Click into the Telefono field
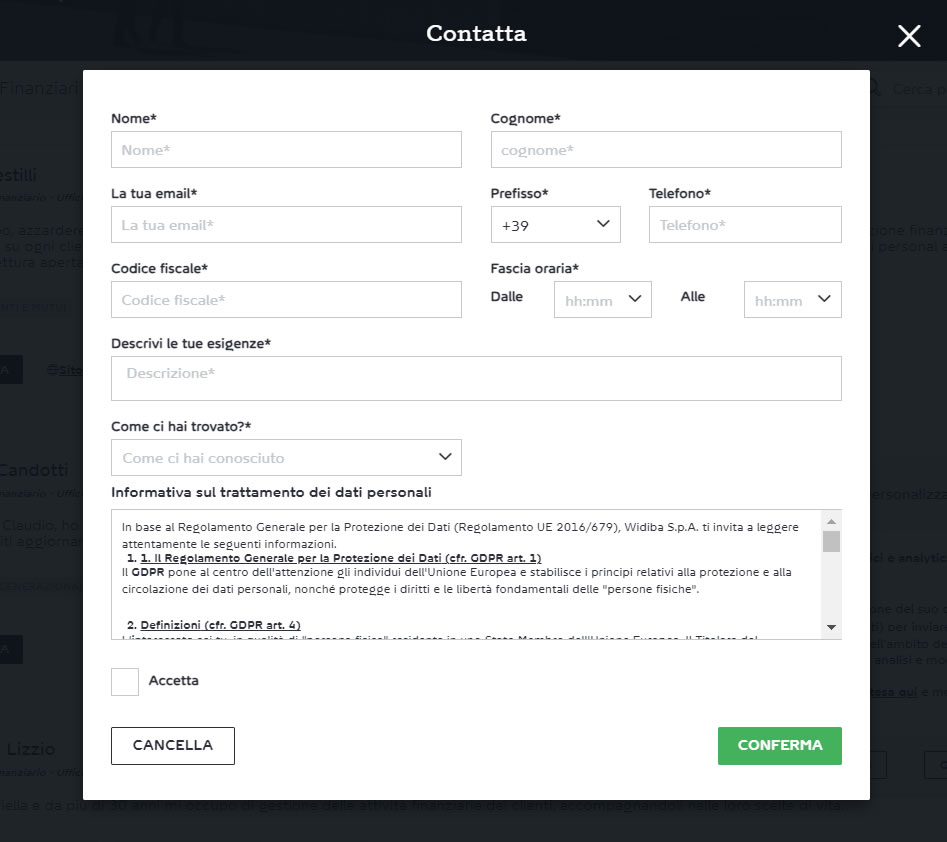Screen dimensions: 947x842 (744, 225)
